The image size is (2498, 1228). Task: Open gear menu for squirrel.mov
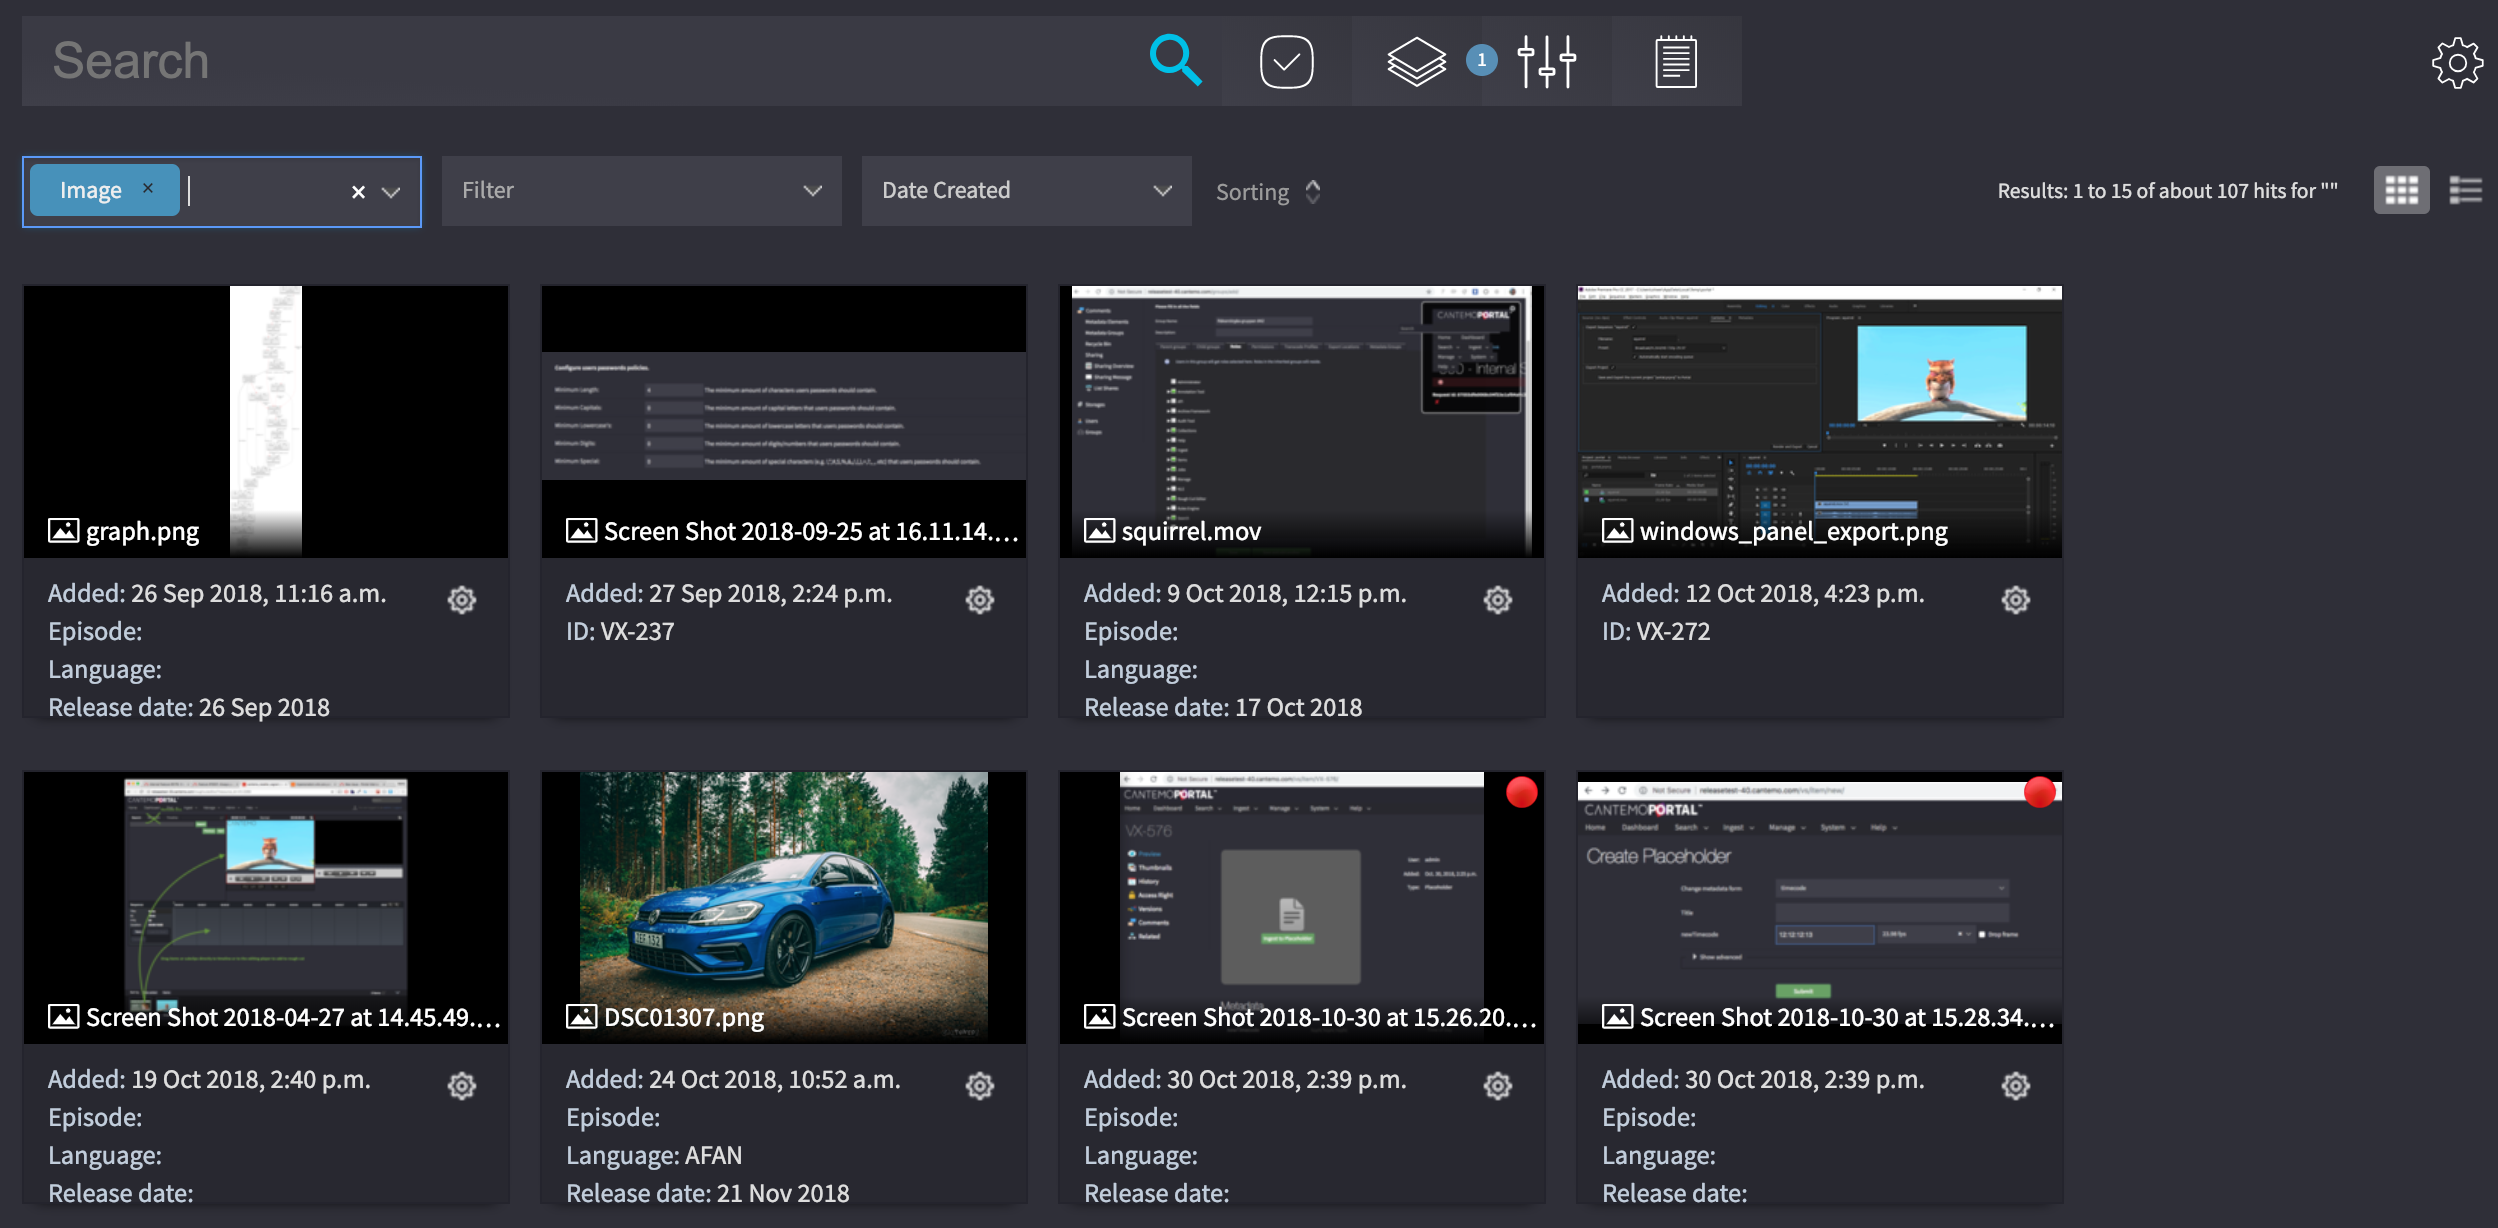pos(1497,600)
